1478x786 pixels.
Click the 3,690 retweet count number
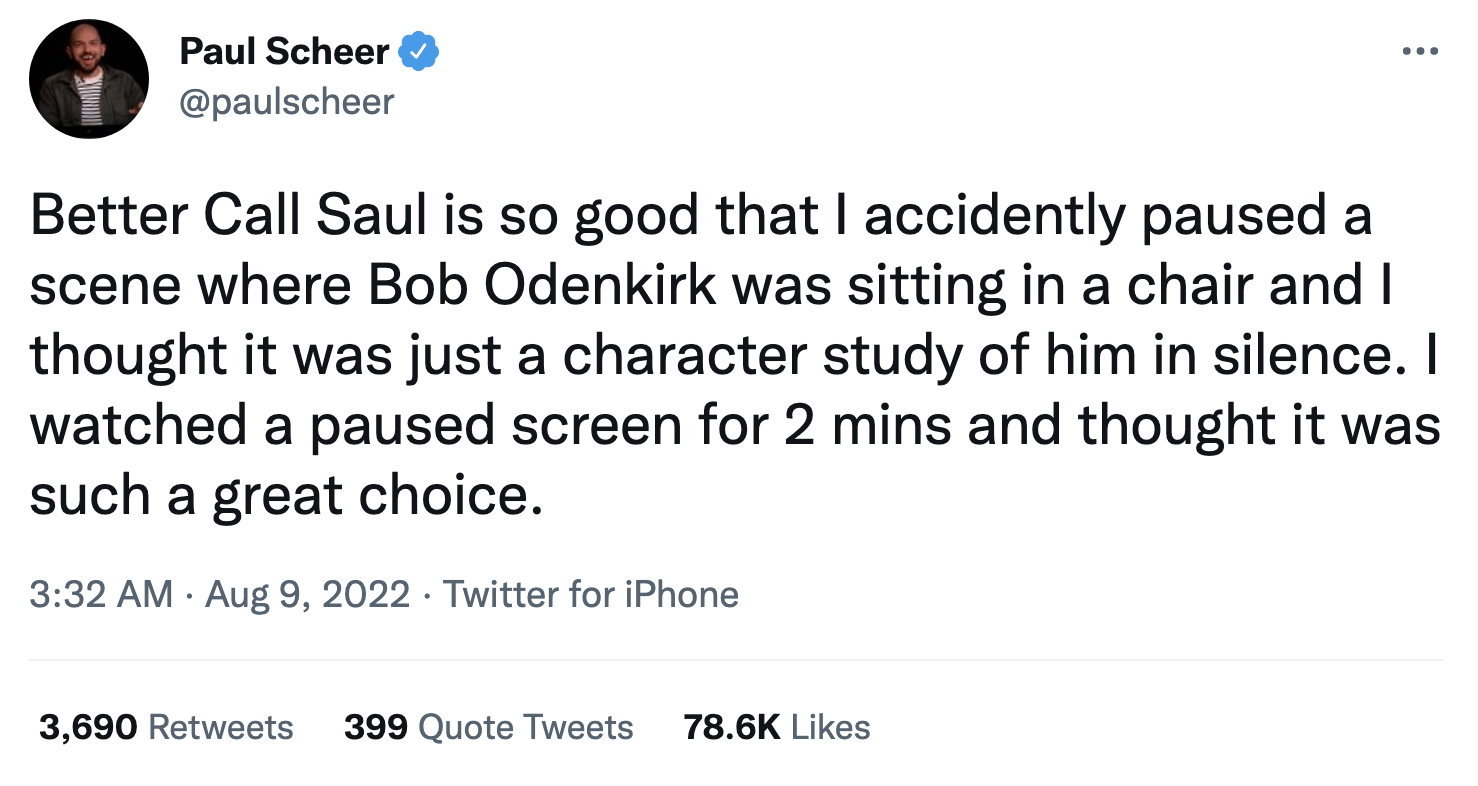pos(88,727)
